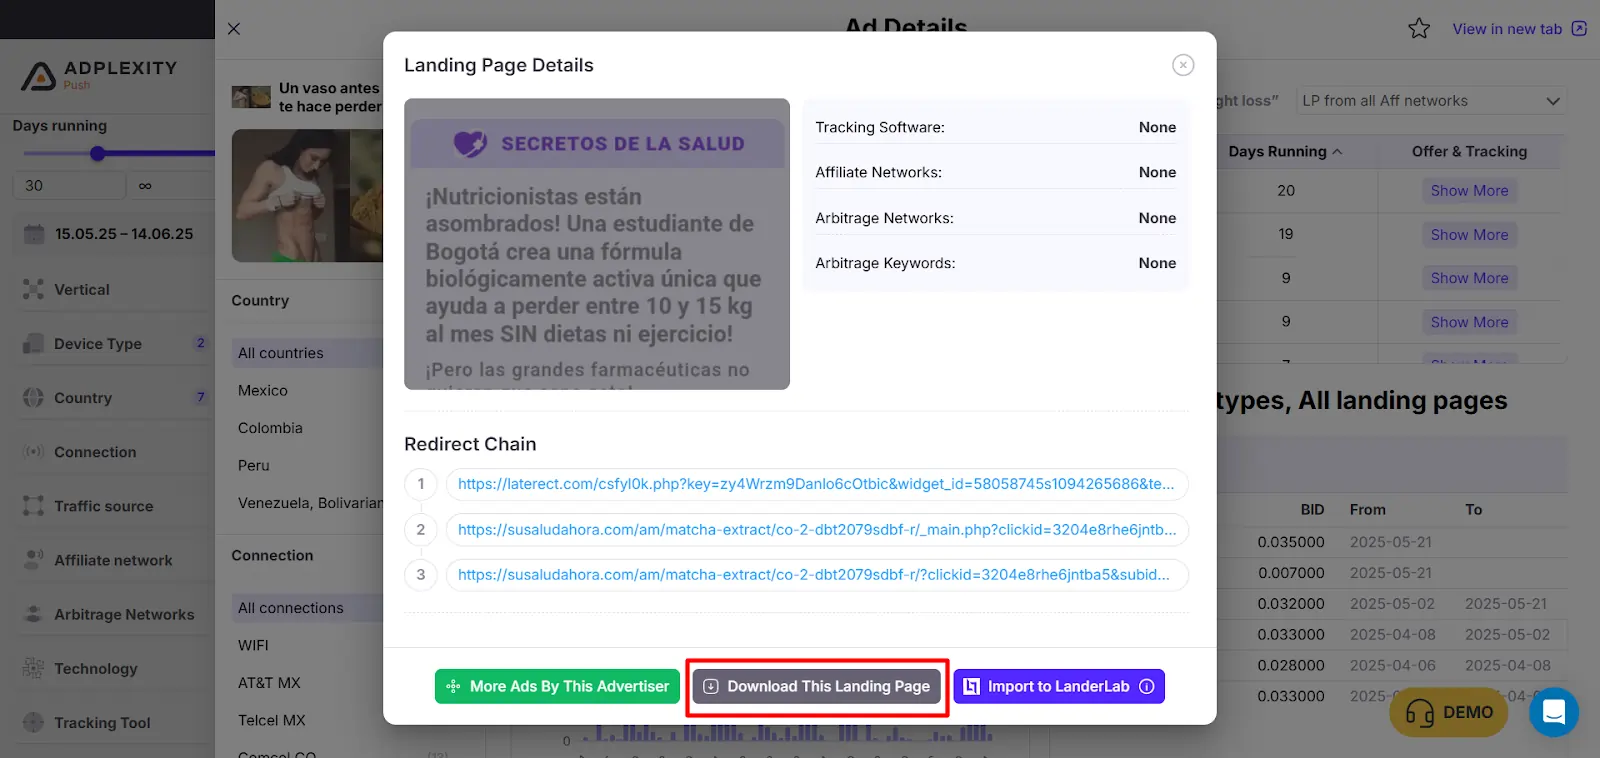Open the LP from all Aff networks dropdown
This screenshot has width=1600, height=758.
point(1432,101)
